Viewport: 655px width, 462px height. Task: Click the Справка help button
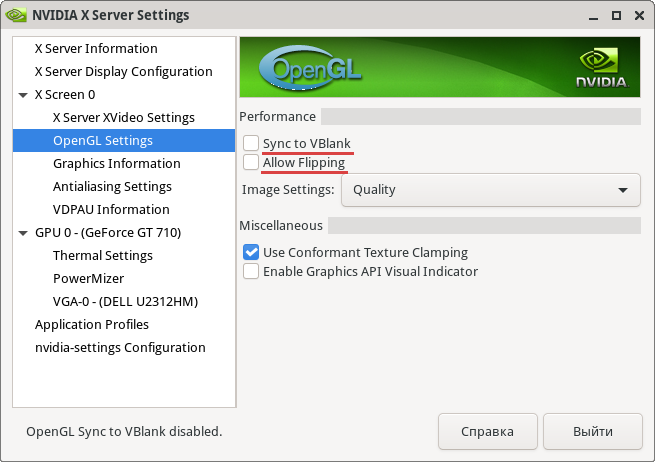487,432
